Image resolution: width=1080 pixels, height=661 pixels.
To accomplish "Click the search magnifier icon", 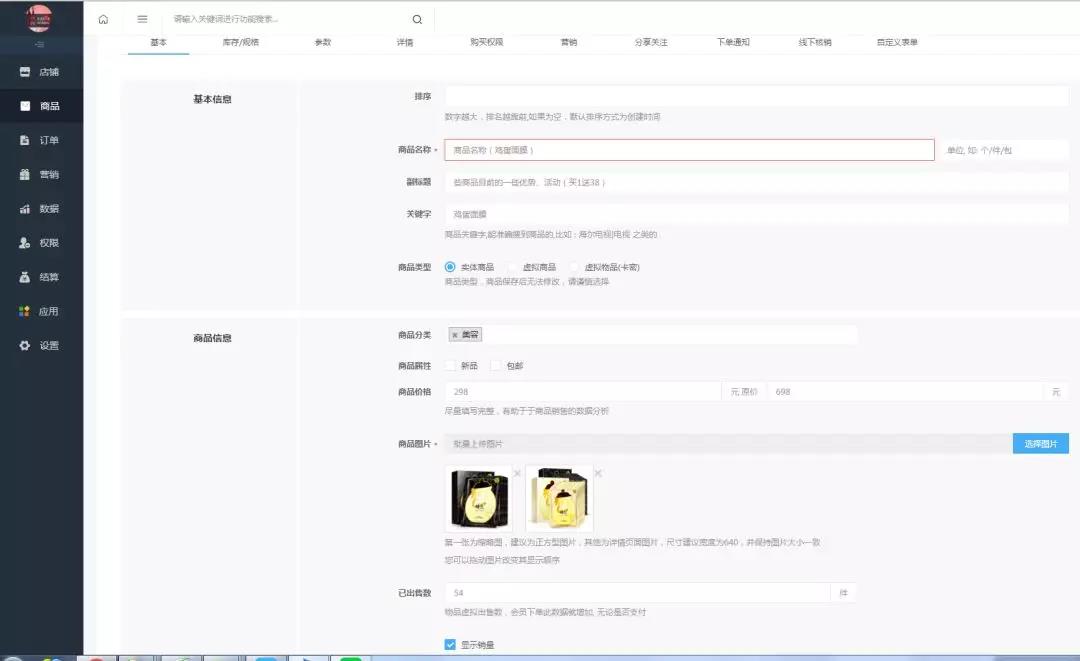I will coord(417,19).
